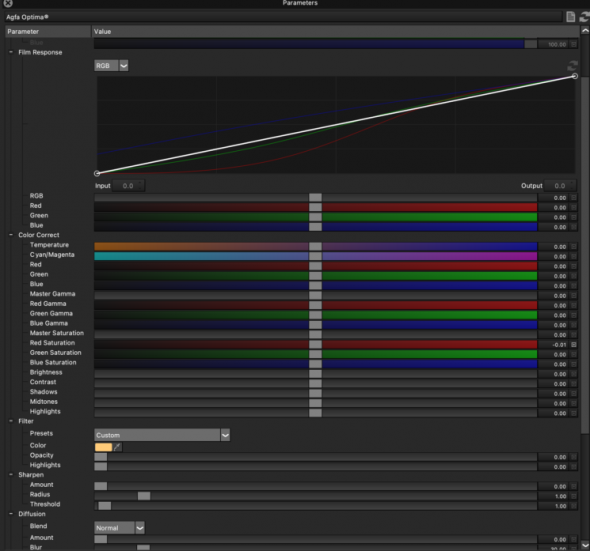The width and height of the screenshot is (590, 551).
Task: Click the Highlights slider handle under Color Correct
Action: pyautogui.click(x=315, y=413)
